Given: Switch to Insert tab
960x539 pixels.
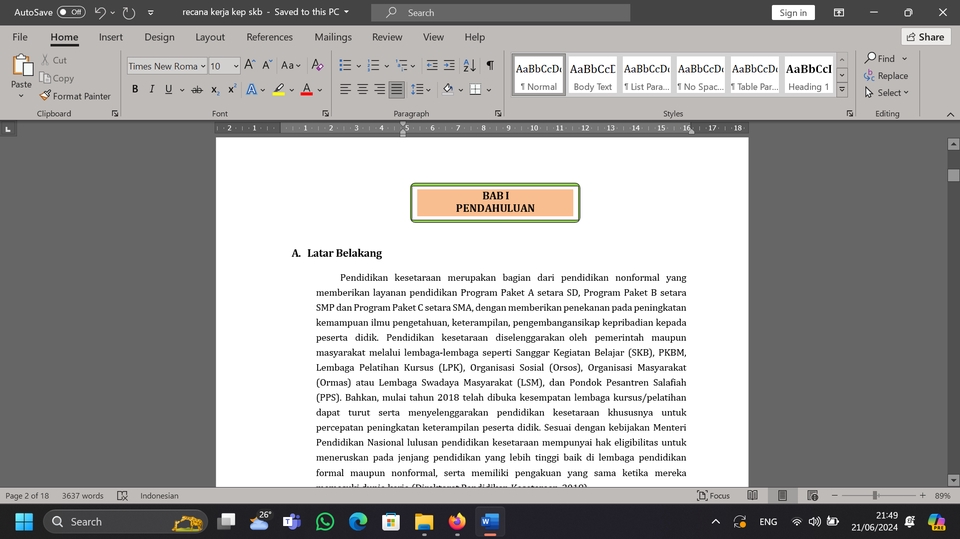Looking at the screenshot, I should tap(111, 37).
